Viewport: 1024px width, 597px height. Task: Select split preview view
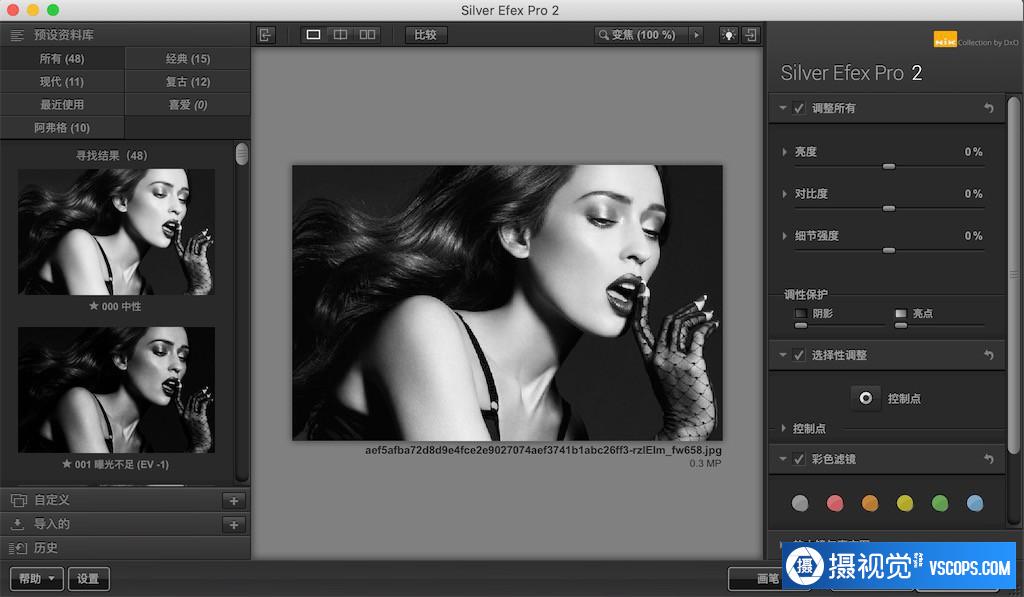(340, 35)
